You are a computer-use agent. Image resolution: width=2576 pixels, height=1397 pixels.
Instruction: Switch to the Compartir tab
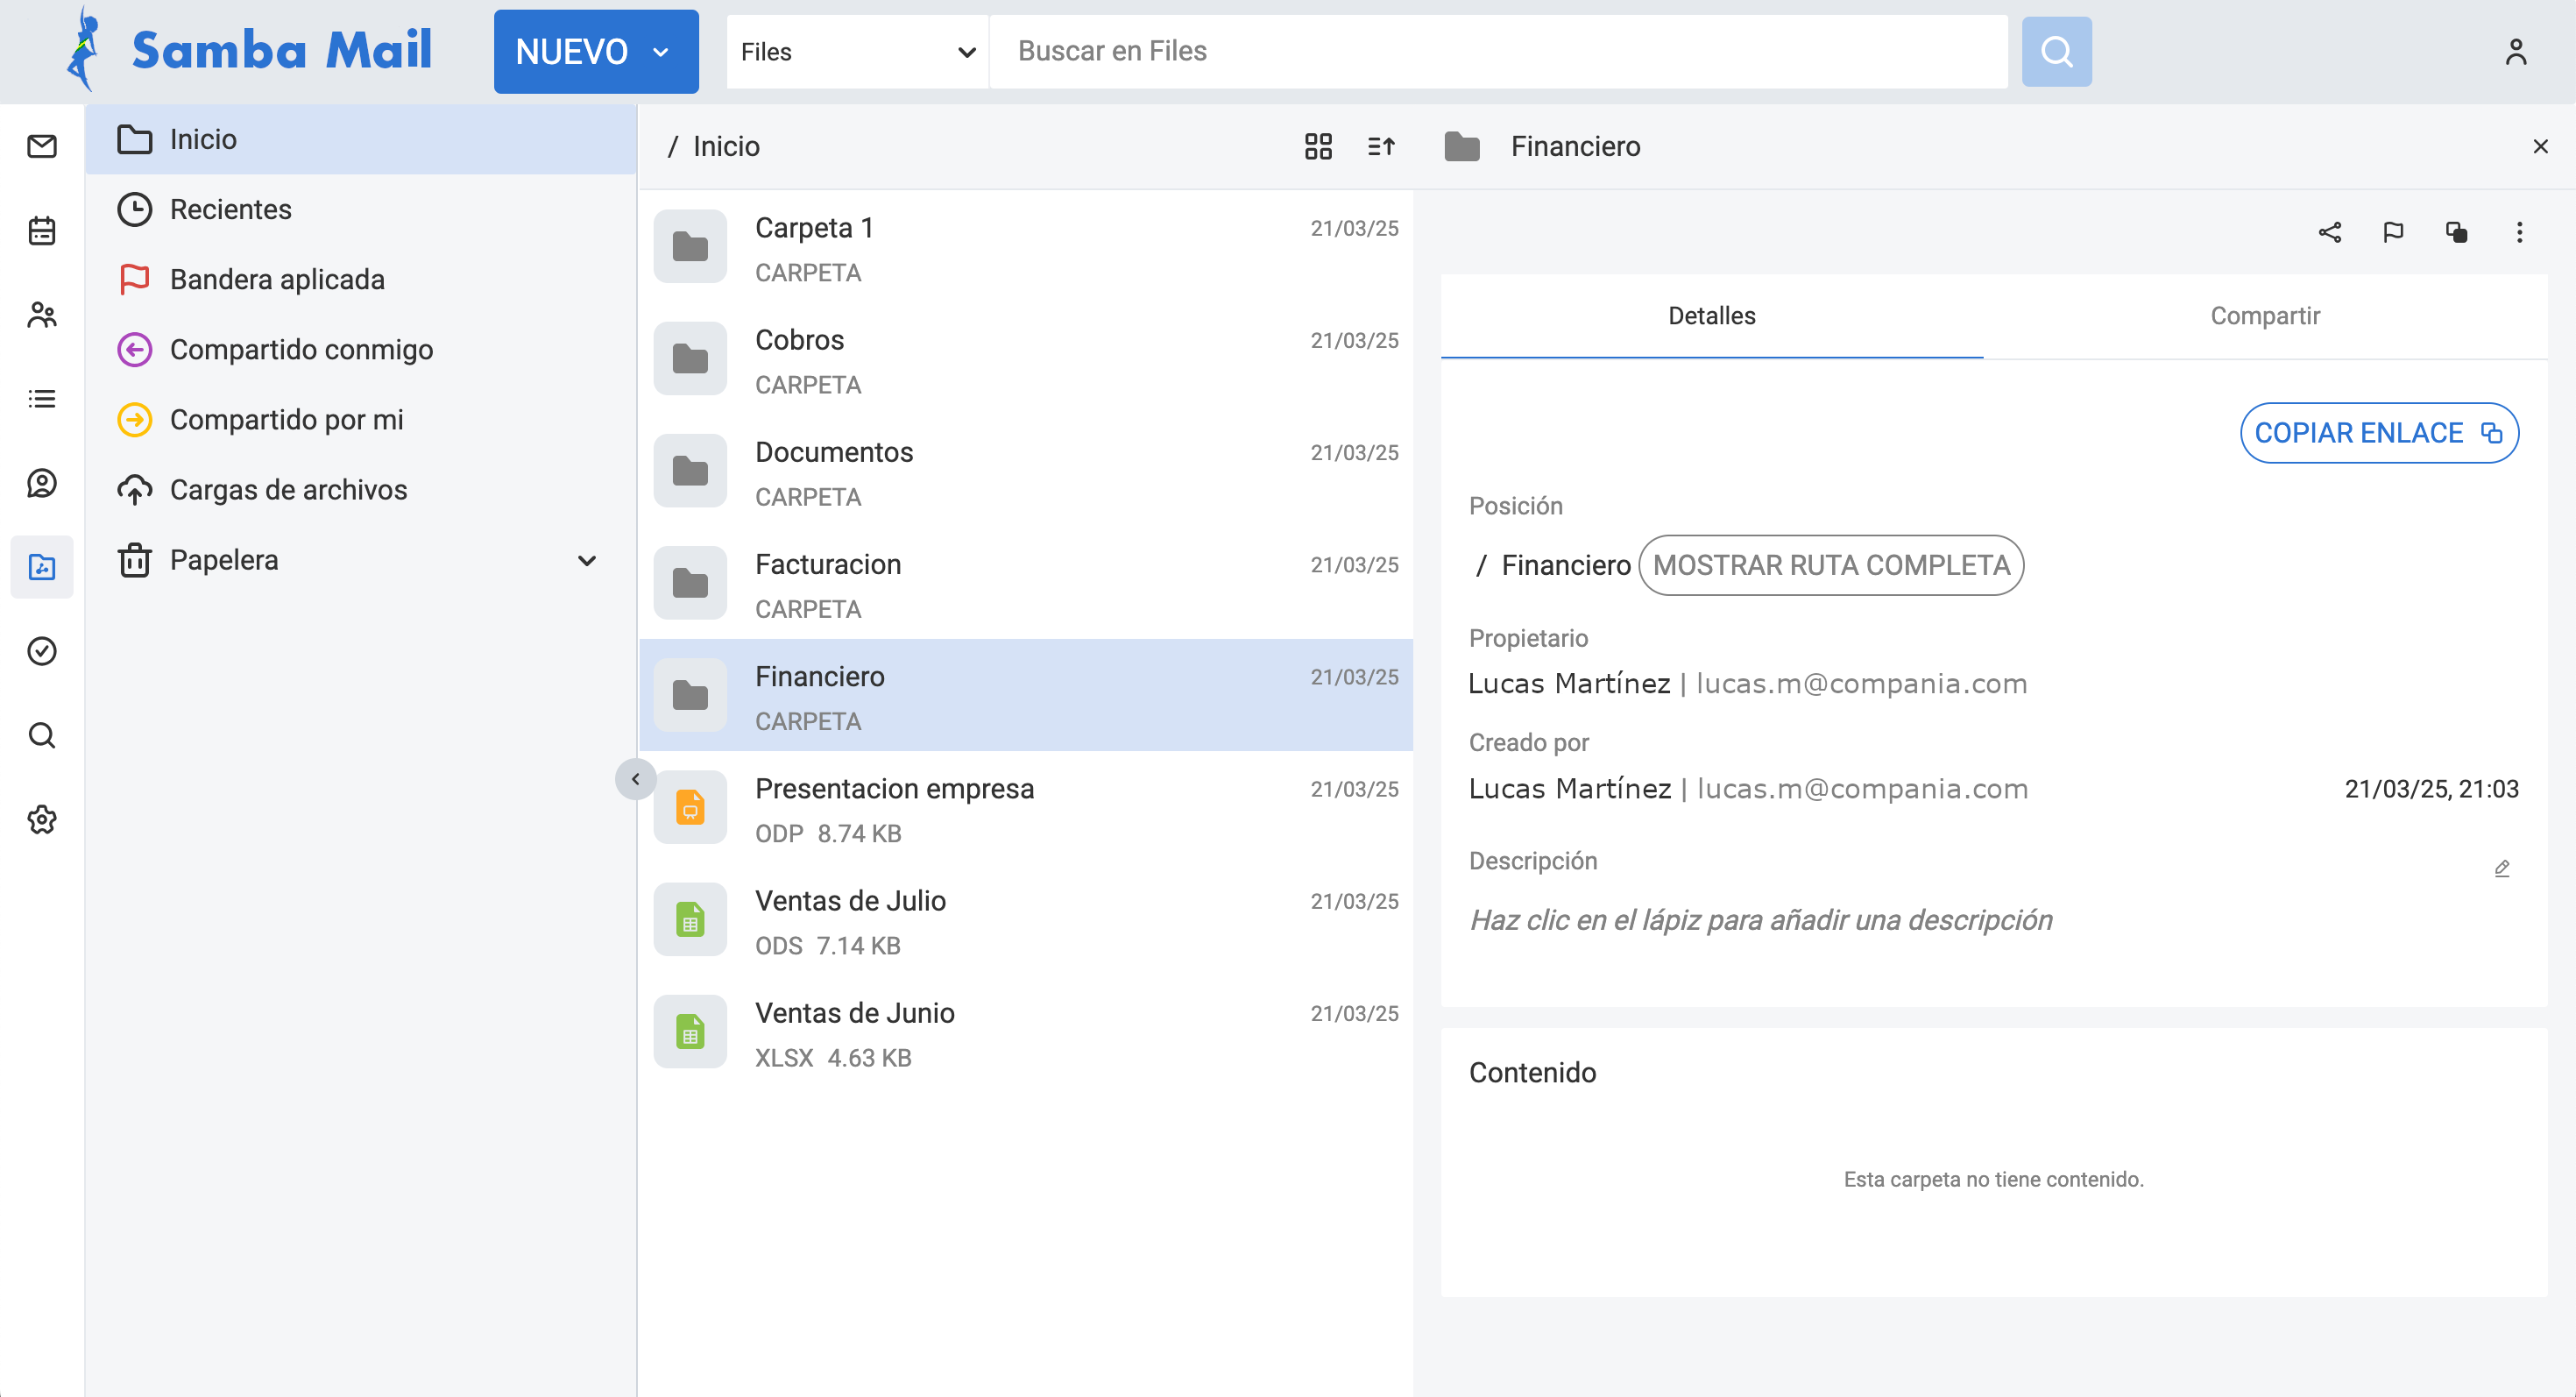pyautogui.click(x=2264, y=316)
